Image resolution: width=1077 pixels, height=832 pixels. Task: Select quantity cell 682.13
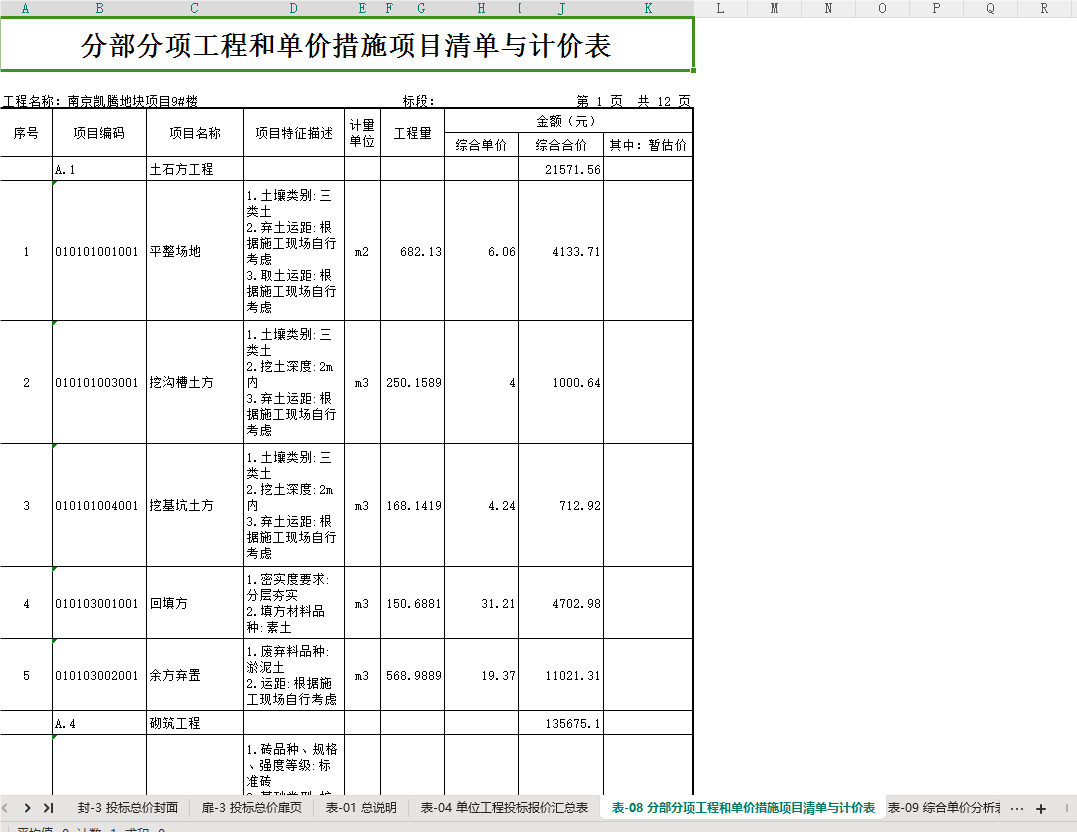tap(413, 251)
